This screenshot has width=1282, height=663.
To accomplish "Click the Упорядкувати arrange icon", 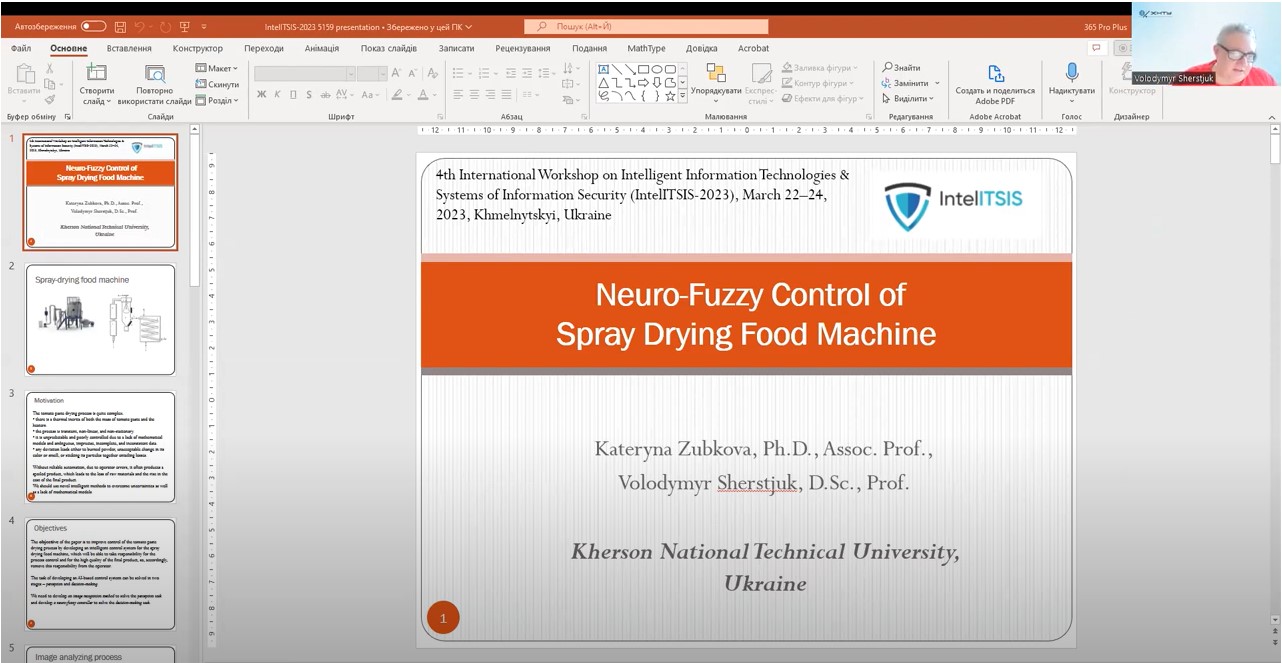I will [716, 73].
